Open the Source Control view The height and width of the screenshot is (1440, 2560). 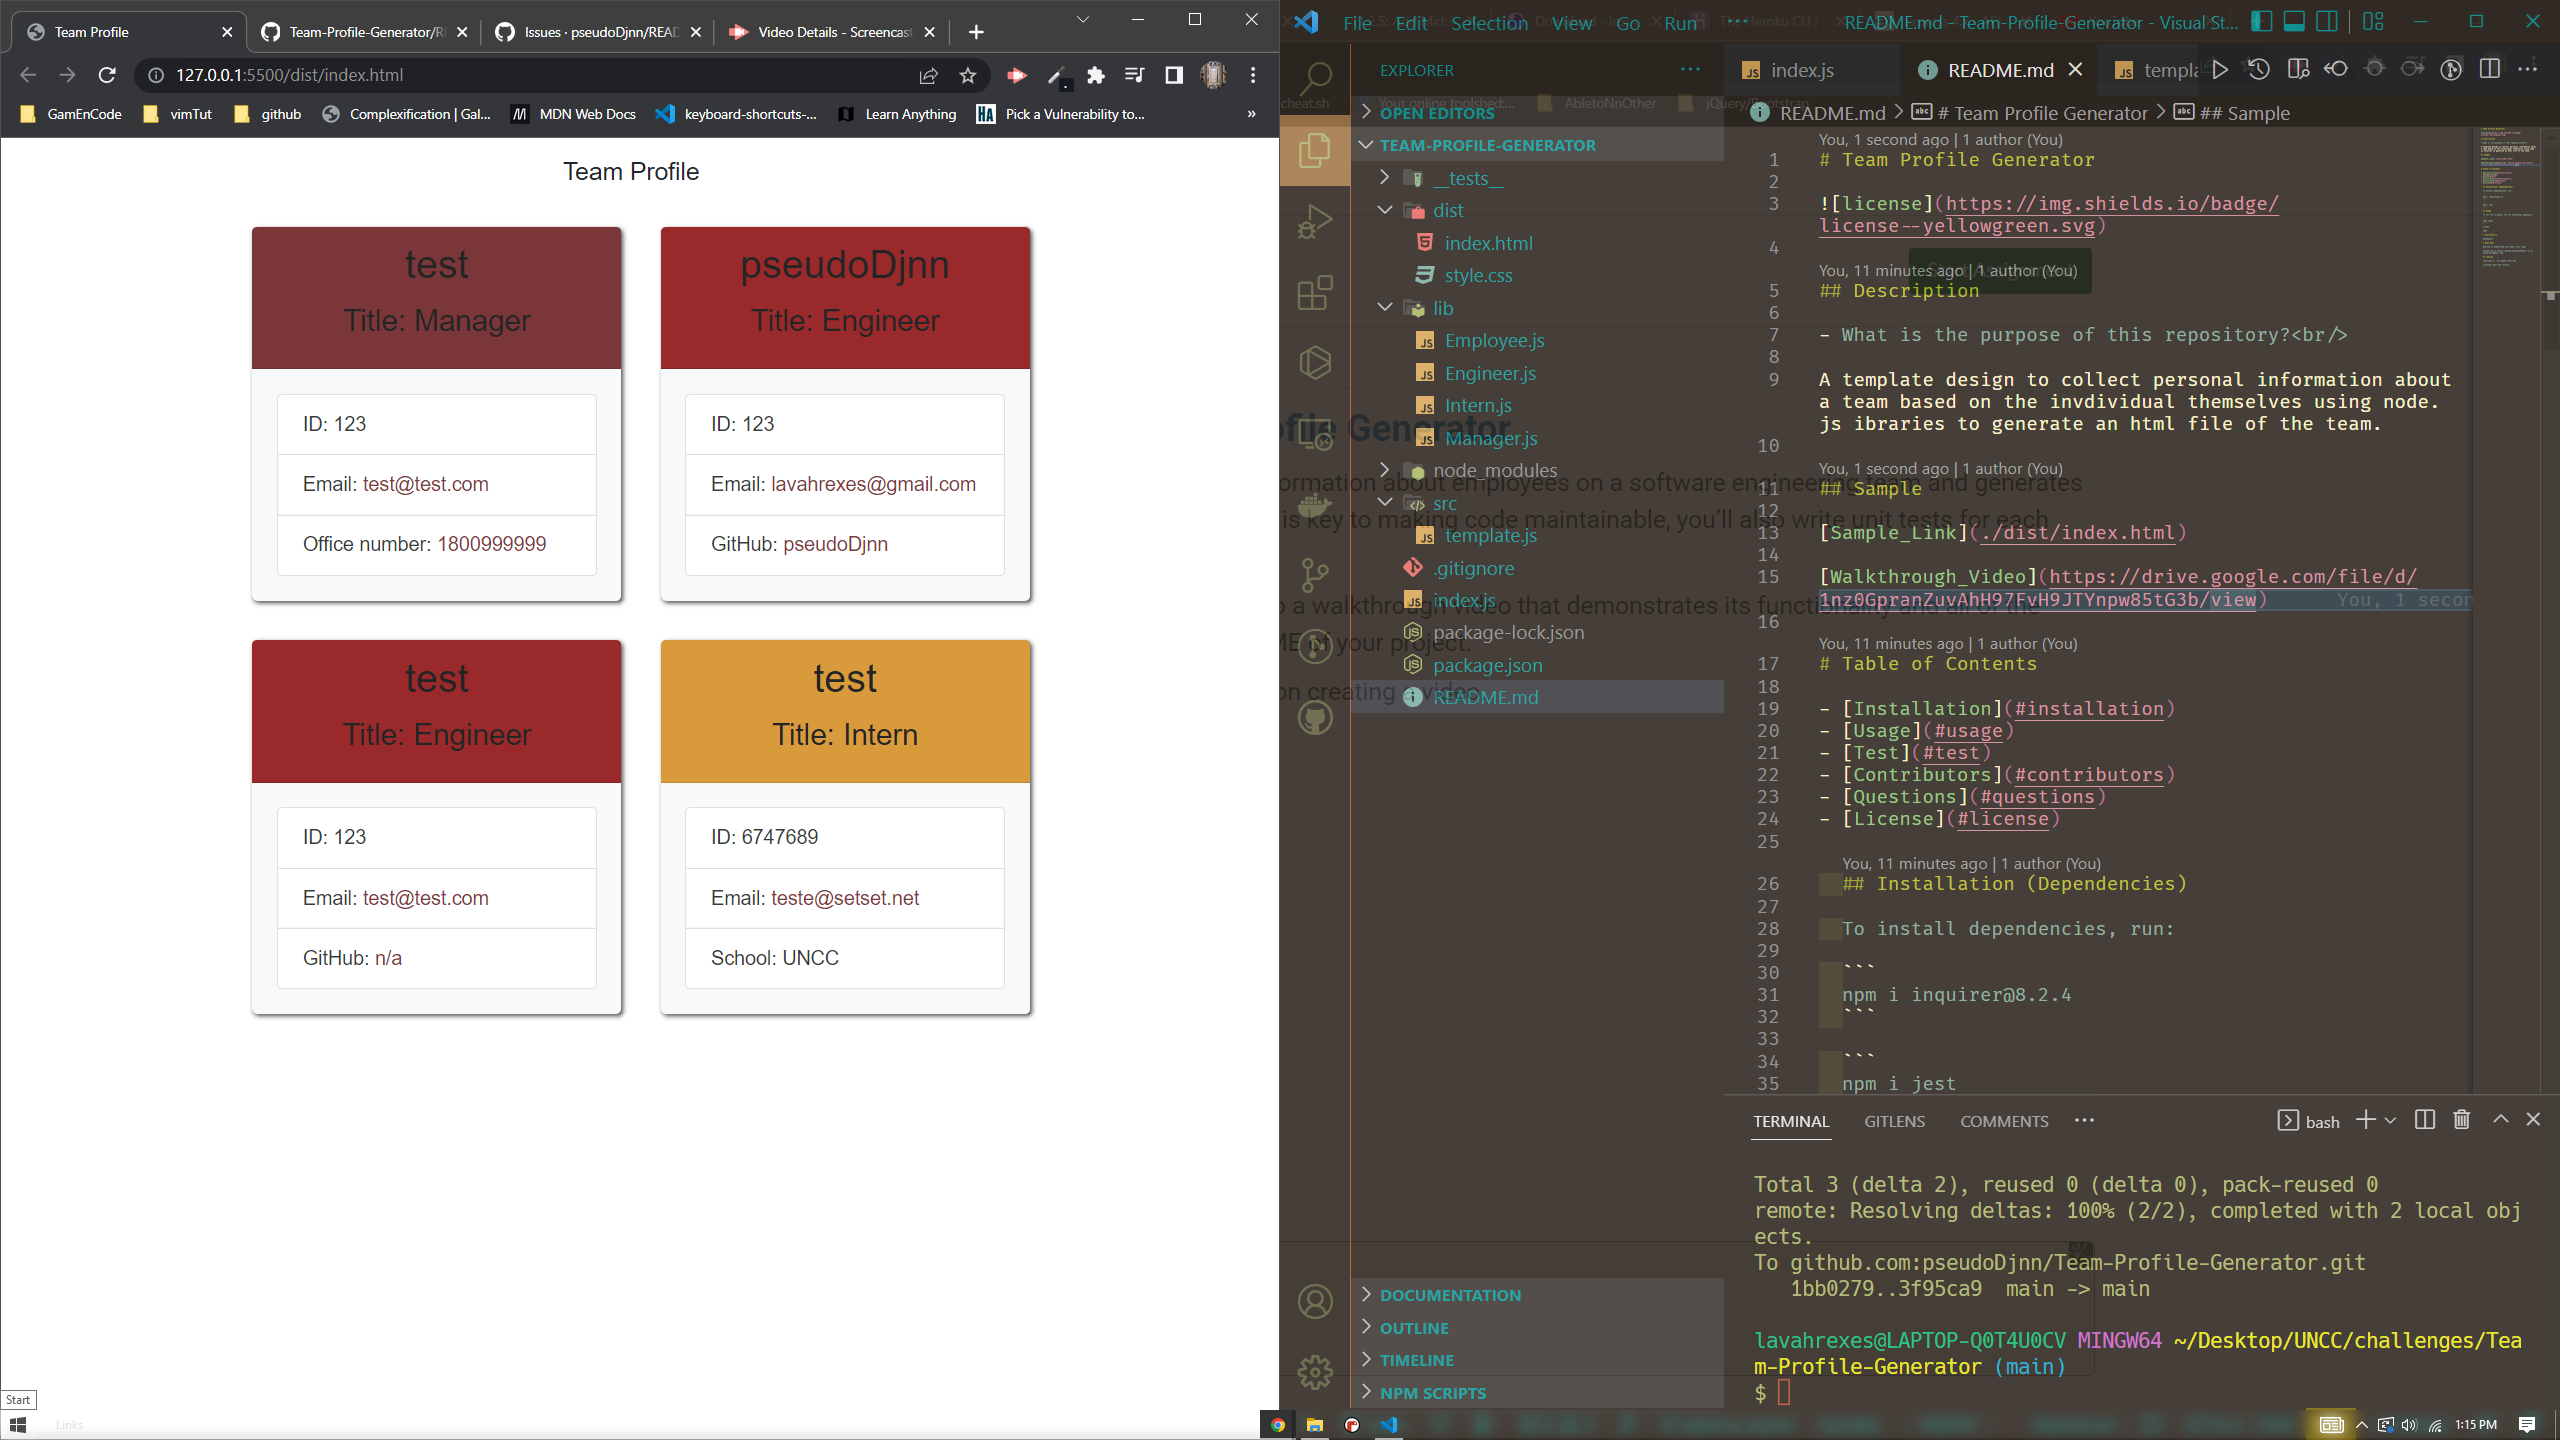coord(1314,575)
